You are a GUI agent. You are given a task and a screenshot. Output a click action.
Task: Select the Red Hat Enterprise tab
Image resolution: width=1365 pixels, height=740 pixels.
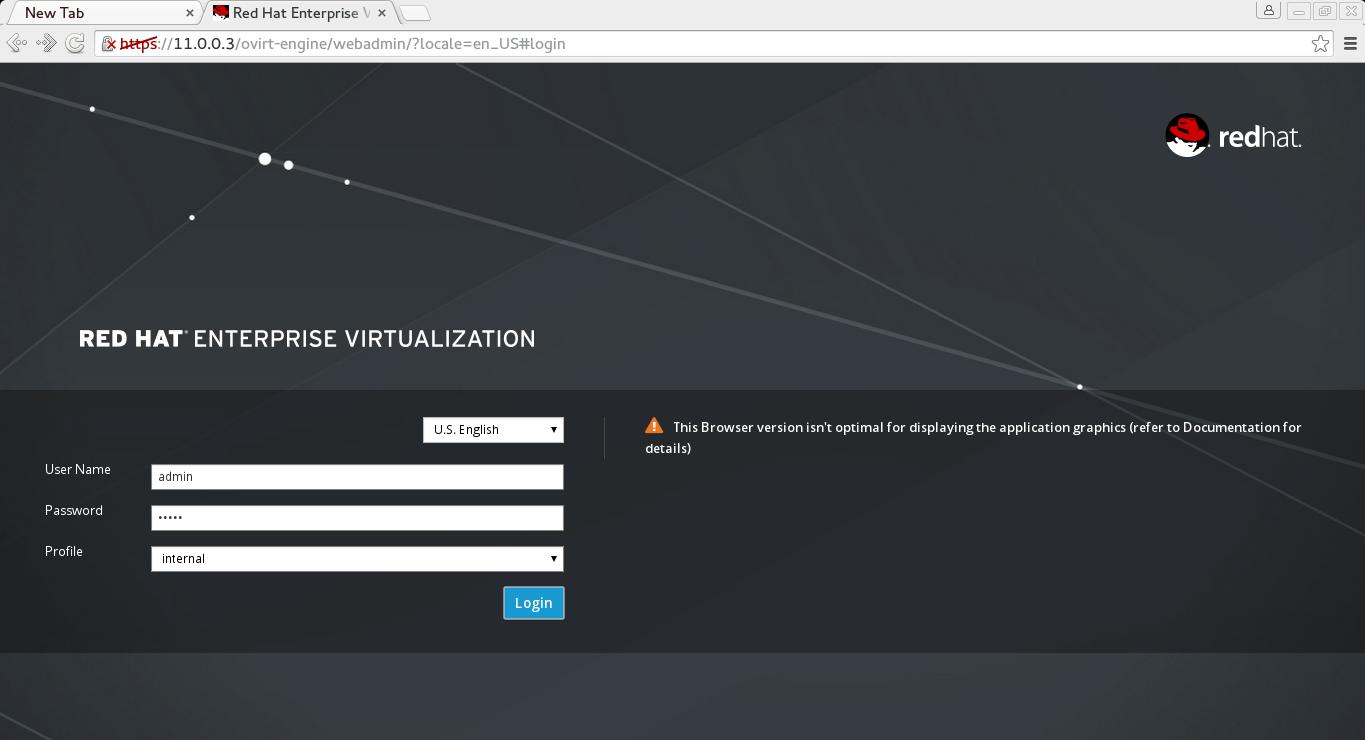[300, 13]
